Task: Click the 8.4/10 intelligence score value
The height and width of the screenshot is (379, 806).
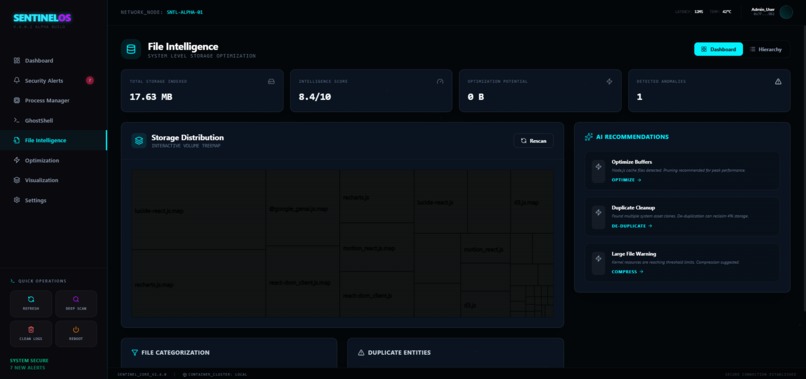Action: coord(315,97)
